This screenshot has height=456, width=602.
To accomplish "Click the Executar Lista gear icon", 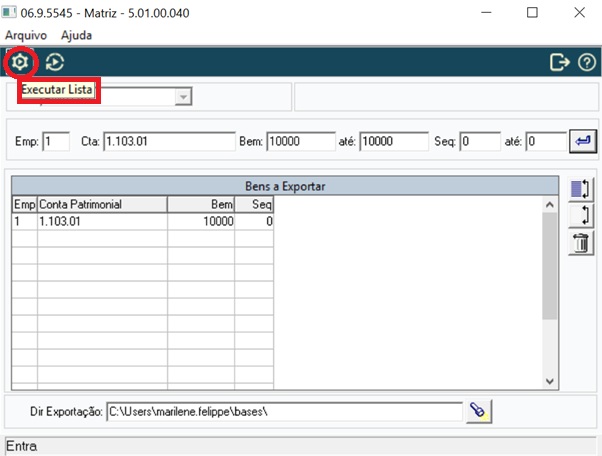I will pyautogui.click(x=20, y=62).
